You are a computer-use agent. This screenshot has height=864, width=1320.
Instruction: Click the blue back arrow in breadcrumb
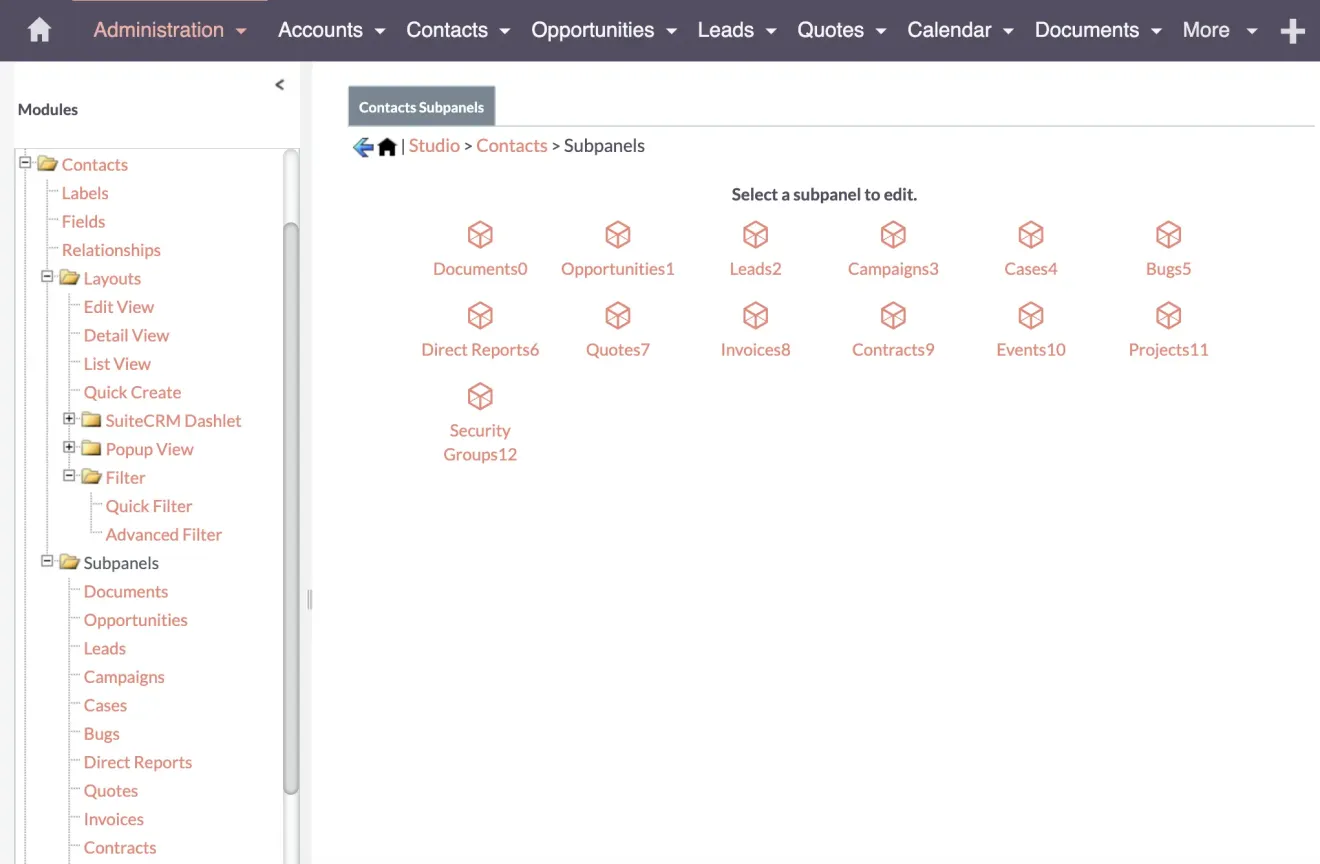[362, 146]
